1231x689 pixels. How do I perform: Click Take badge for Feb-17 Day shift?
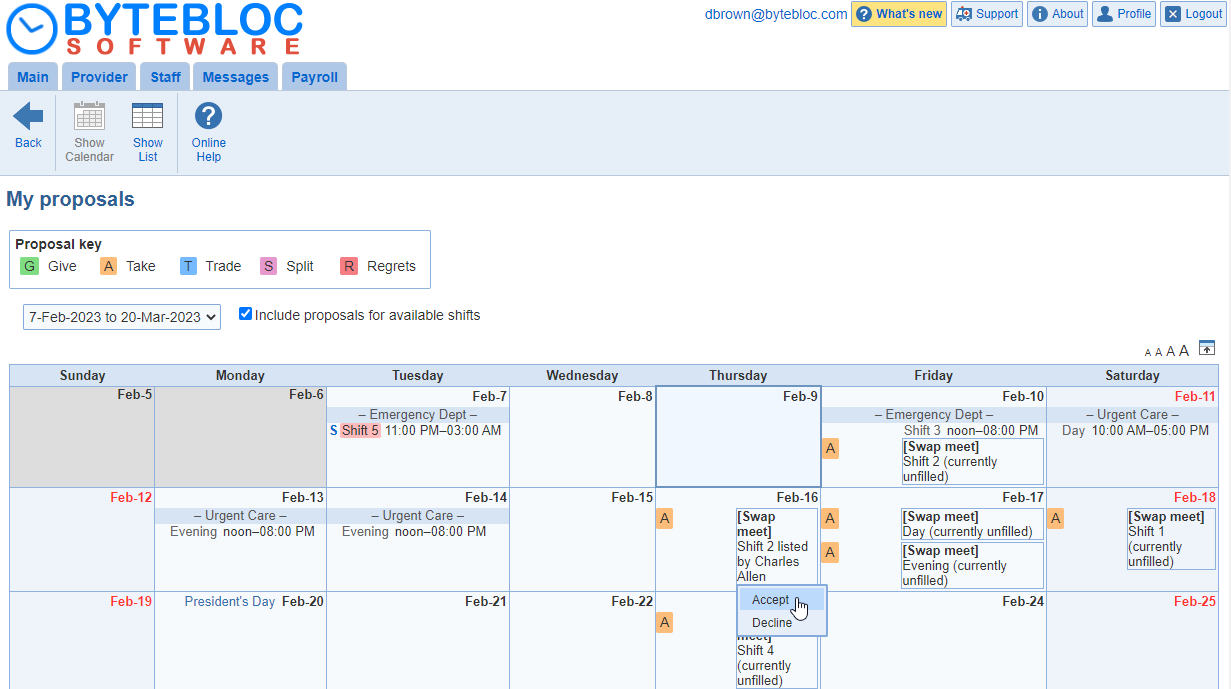pos(830,518)
